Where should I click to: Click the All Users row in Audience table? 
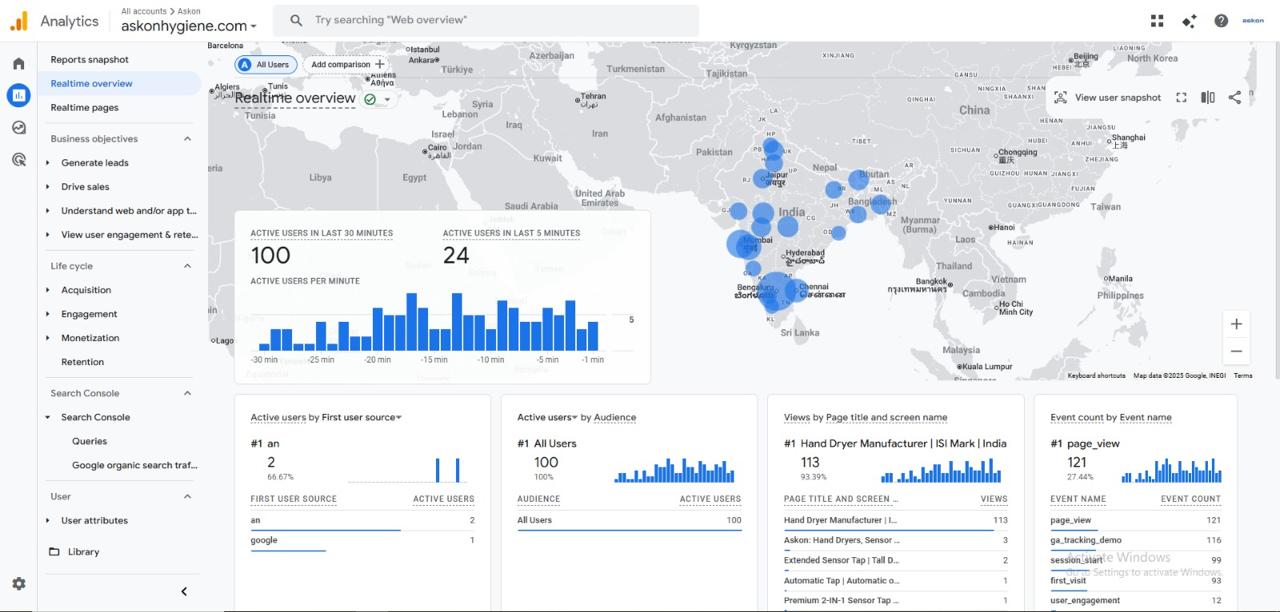(629, 520)
